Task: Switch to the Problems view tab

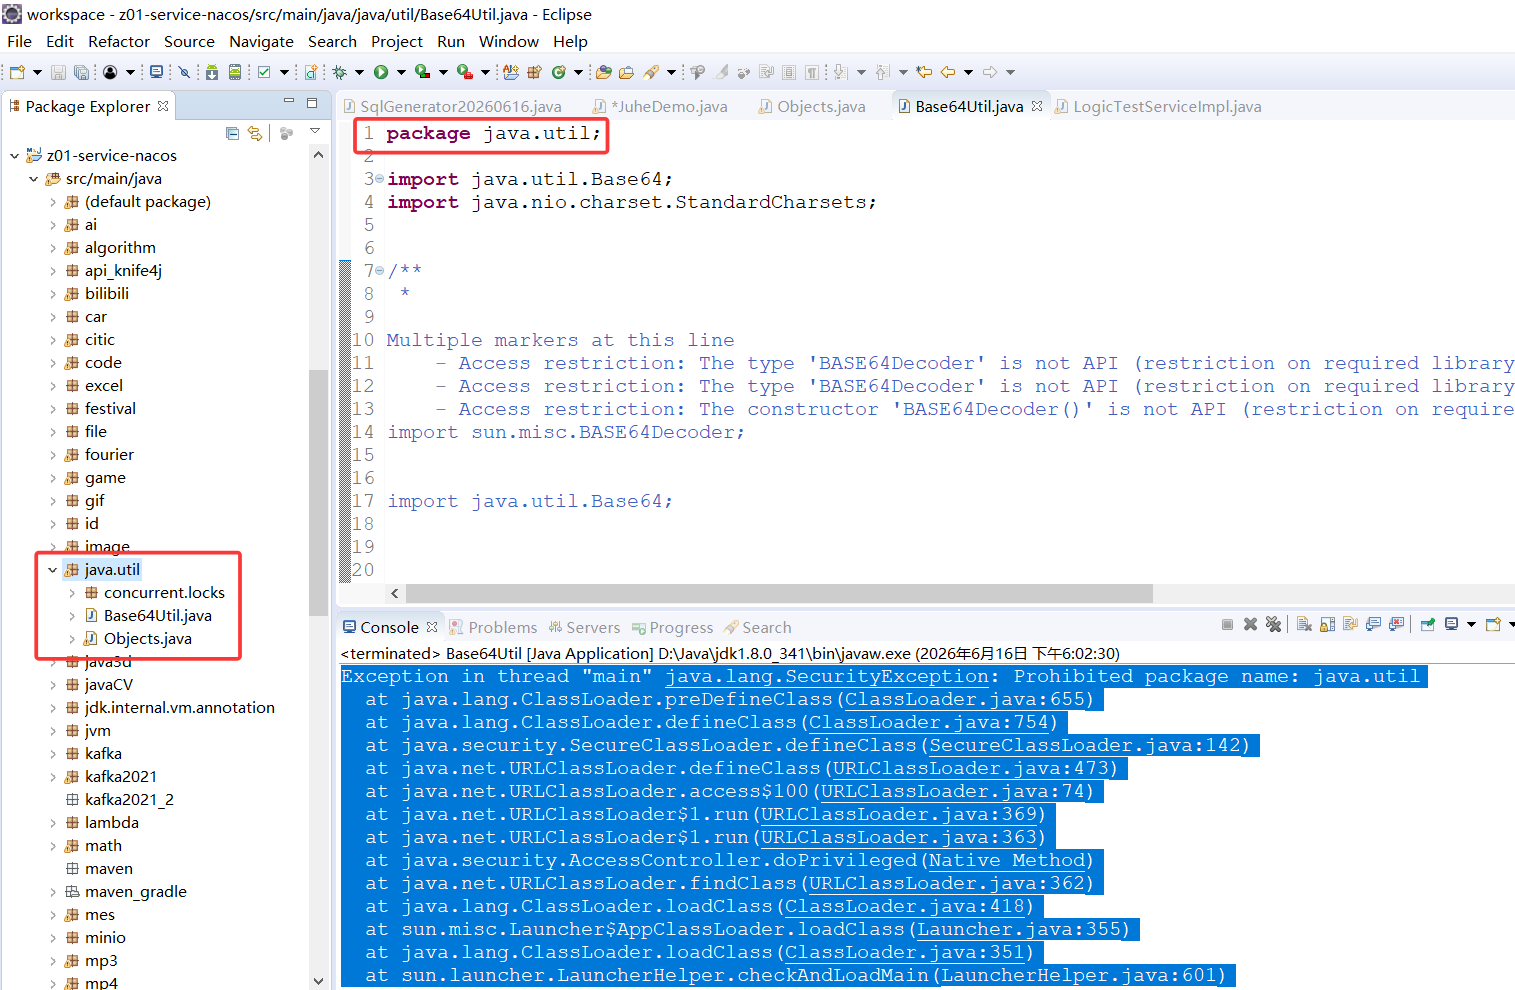Action: coord(494,627)
